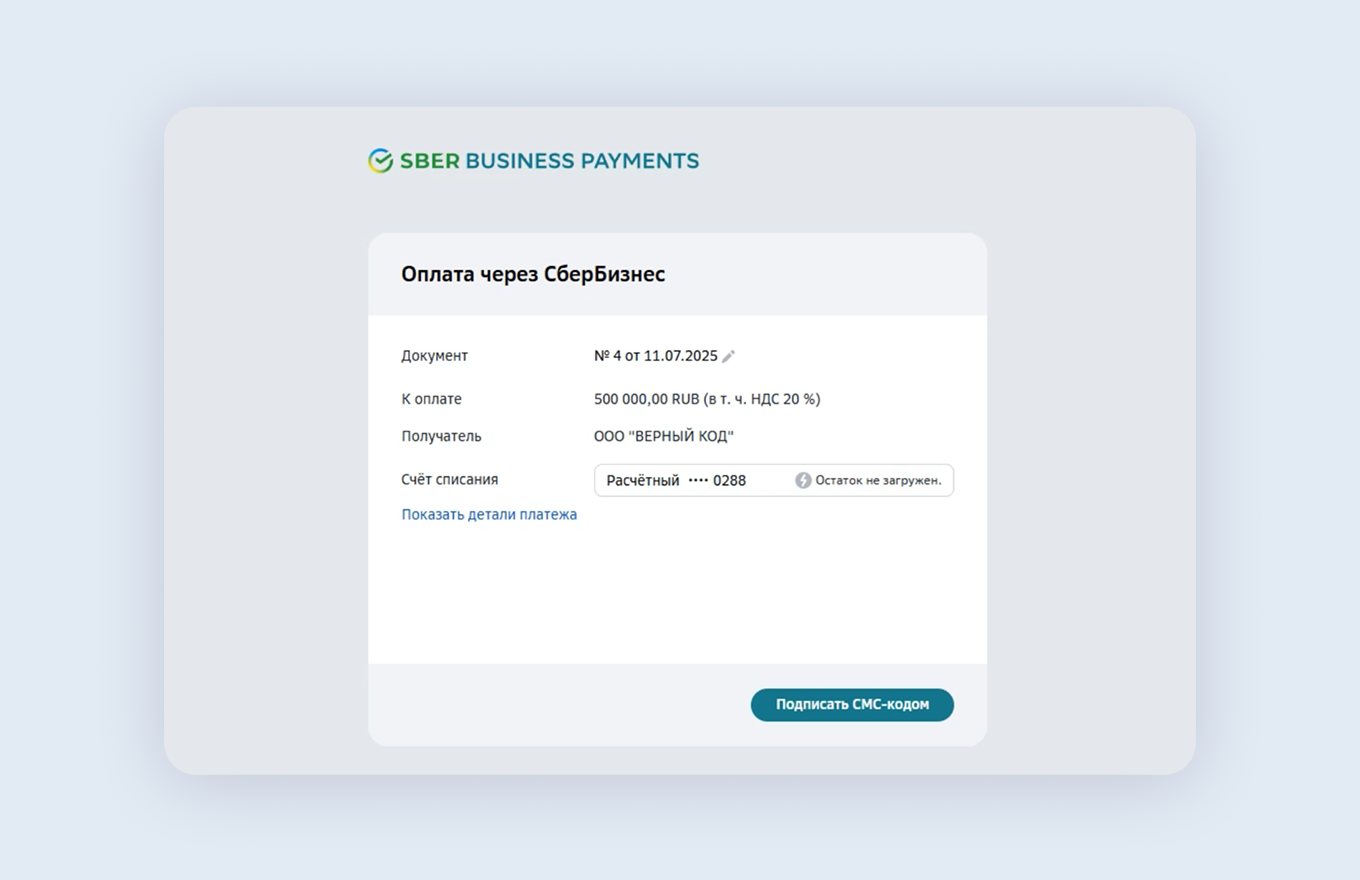1360x880 pixels.
Task: Open the Показать детали платежа link
Action: click(489, 515)
